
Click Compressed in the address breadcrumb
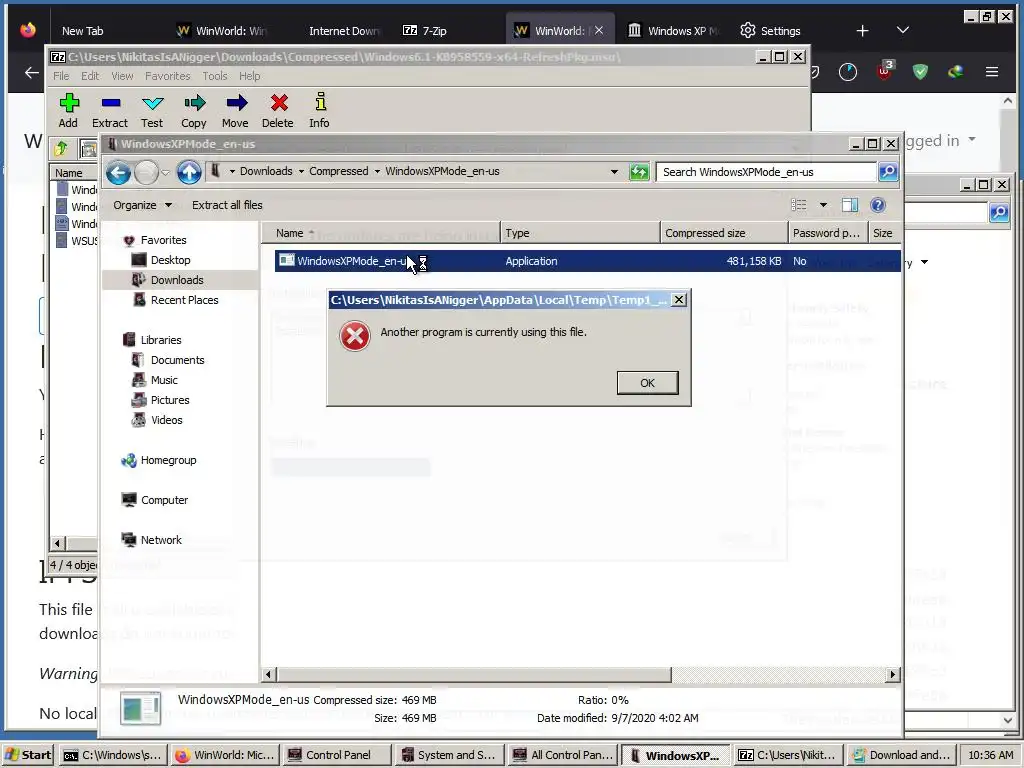[338, 171]
